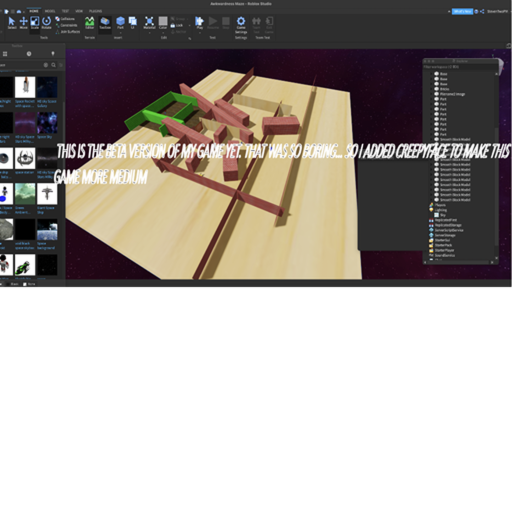This screenshot has width=512, height=512.
Task: Toggle the Join Surfaces option
Action: 68,32
